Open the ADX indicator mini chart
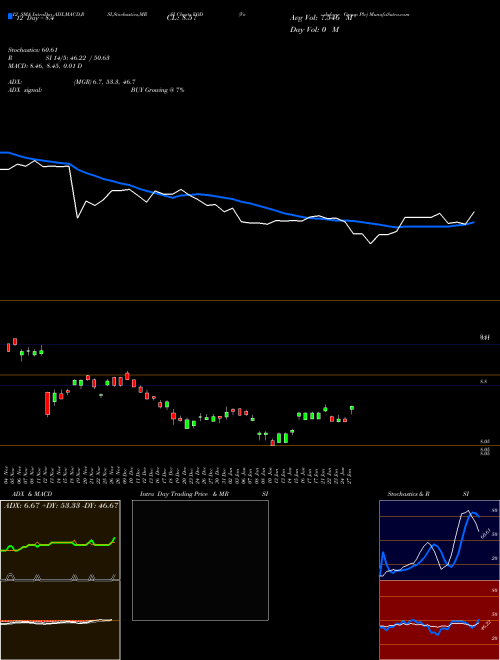The height and width of the screenshot is (660, 500). tap(60, 540)
